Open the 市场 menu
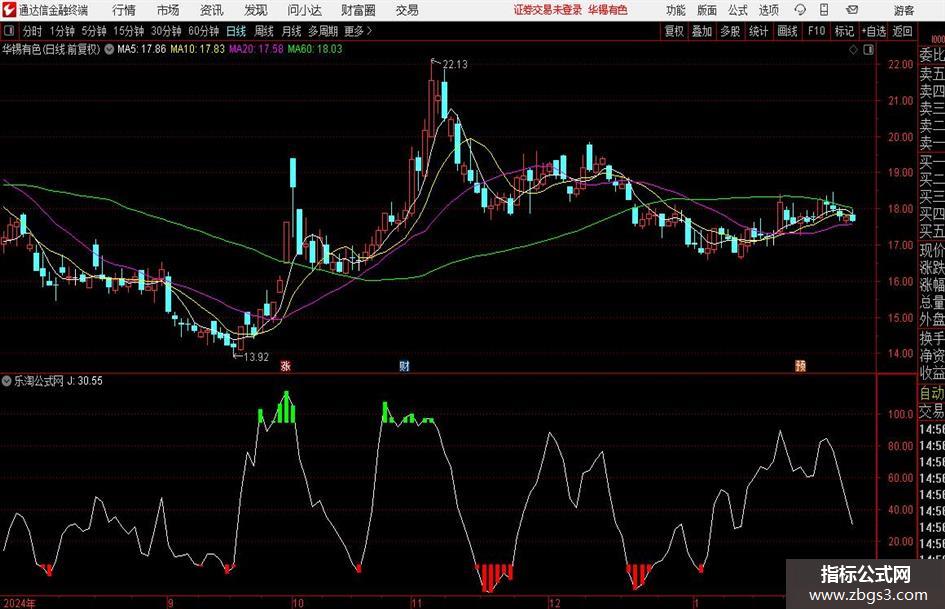 168,10
